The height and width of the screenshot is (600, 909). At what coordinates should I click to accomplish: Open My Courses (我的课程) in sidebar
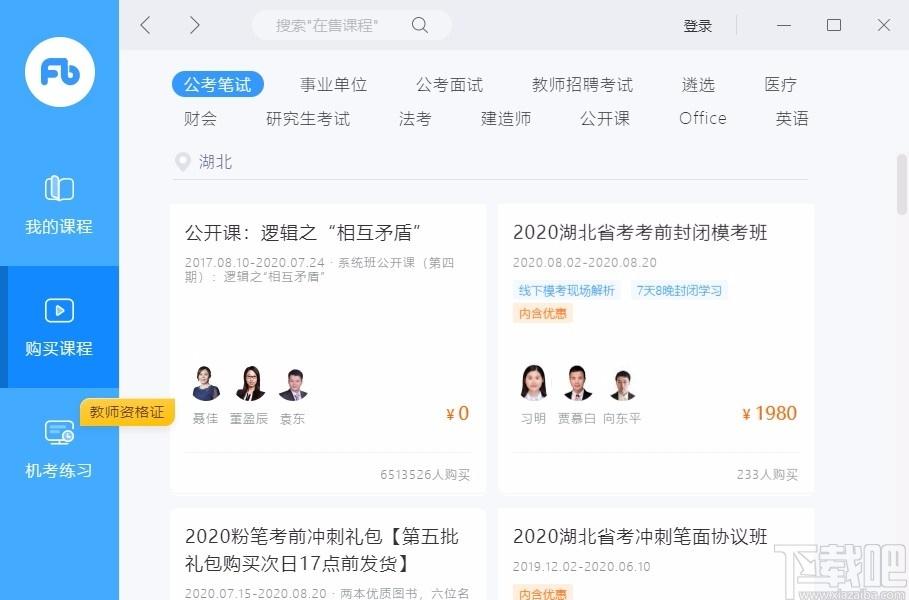point(59,189)
